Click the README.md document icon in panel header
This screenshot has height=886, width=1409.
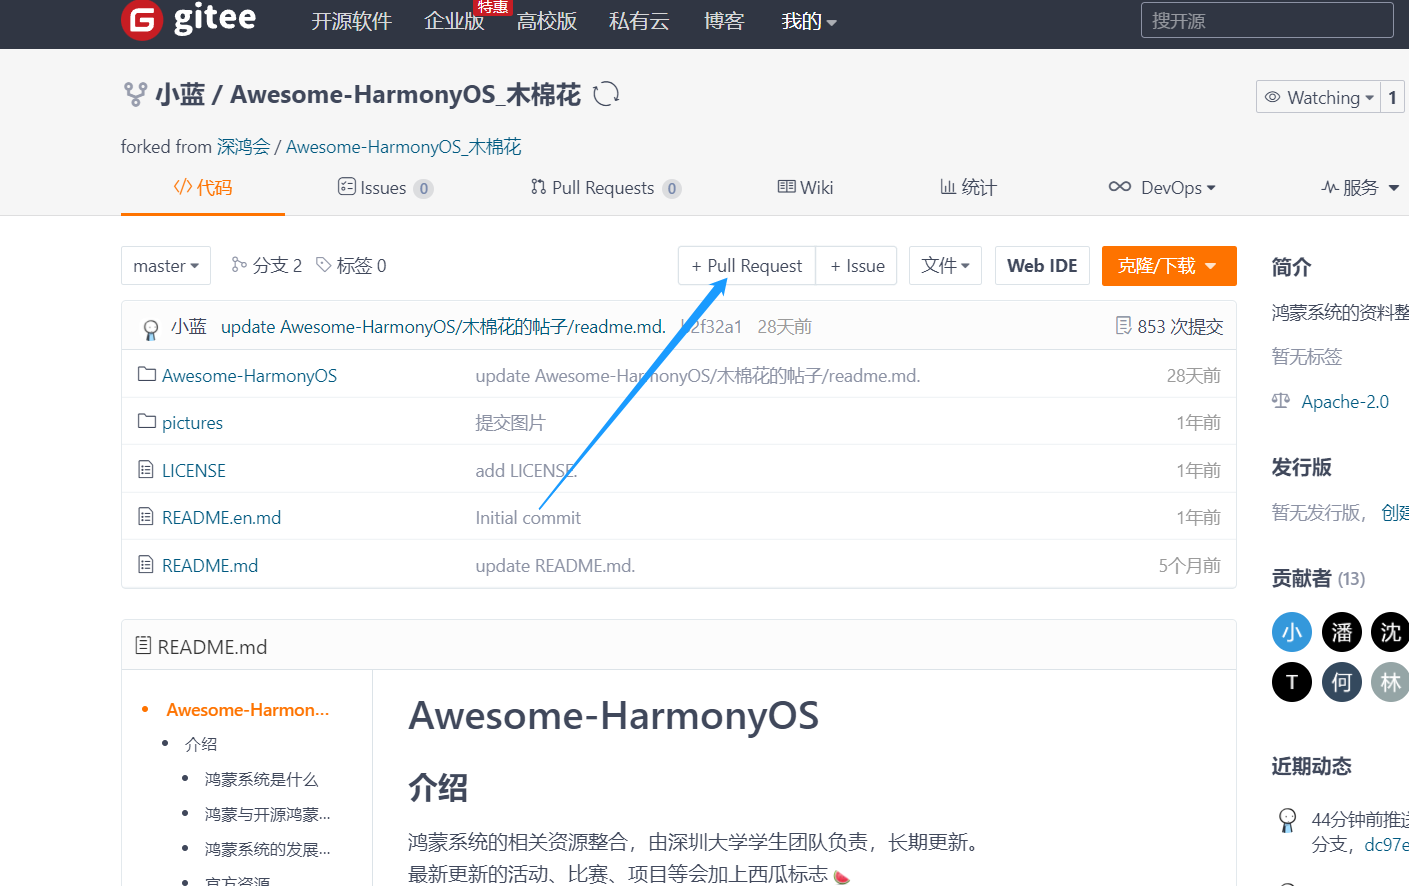click(144, 646)
